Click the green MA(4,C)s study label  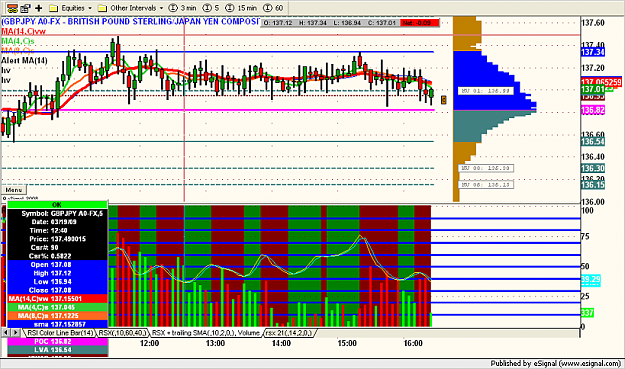[x=18, y=41]
